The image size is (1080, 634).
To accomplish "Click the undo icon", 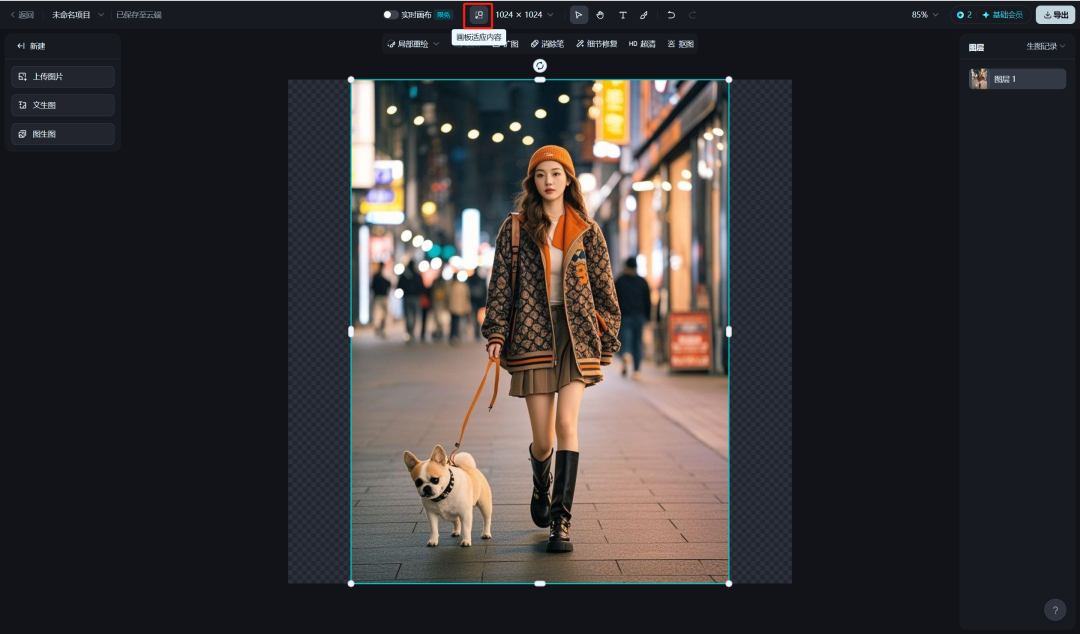I will 670,14.
